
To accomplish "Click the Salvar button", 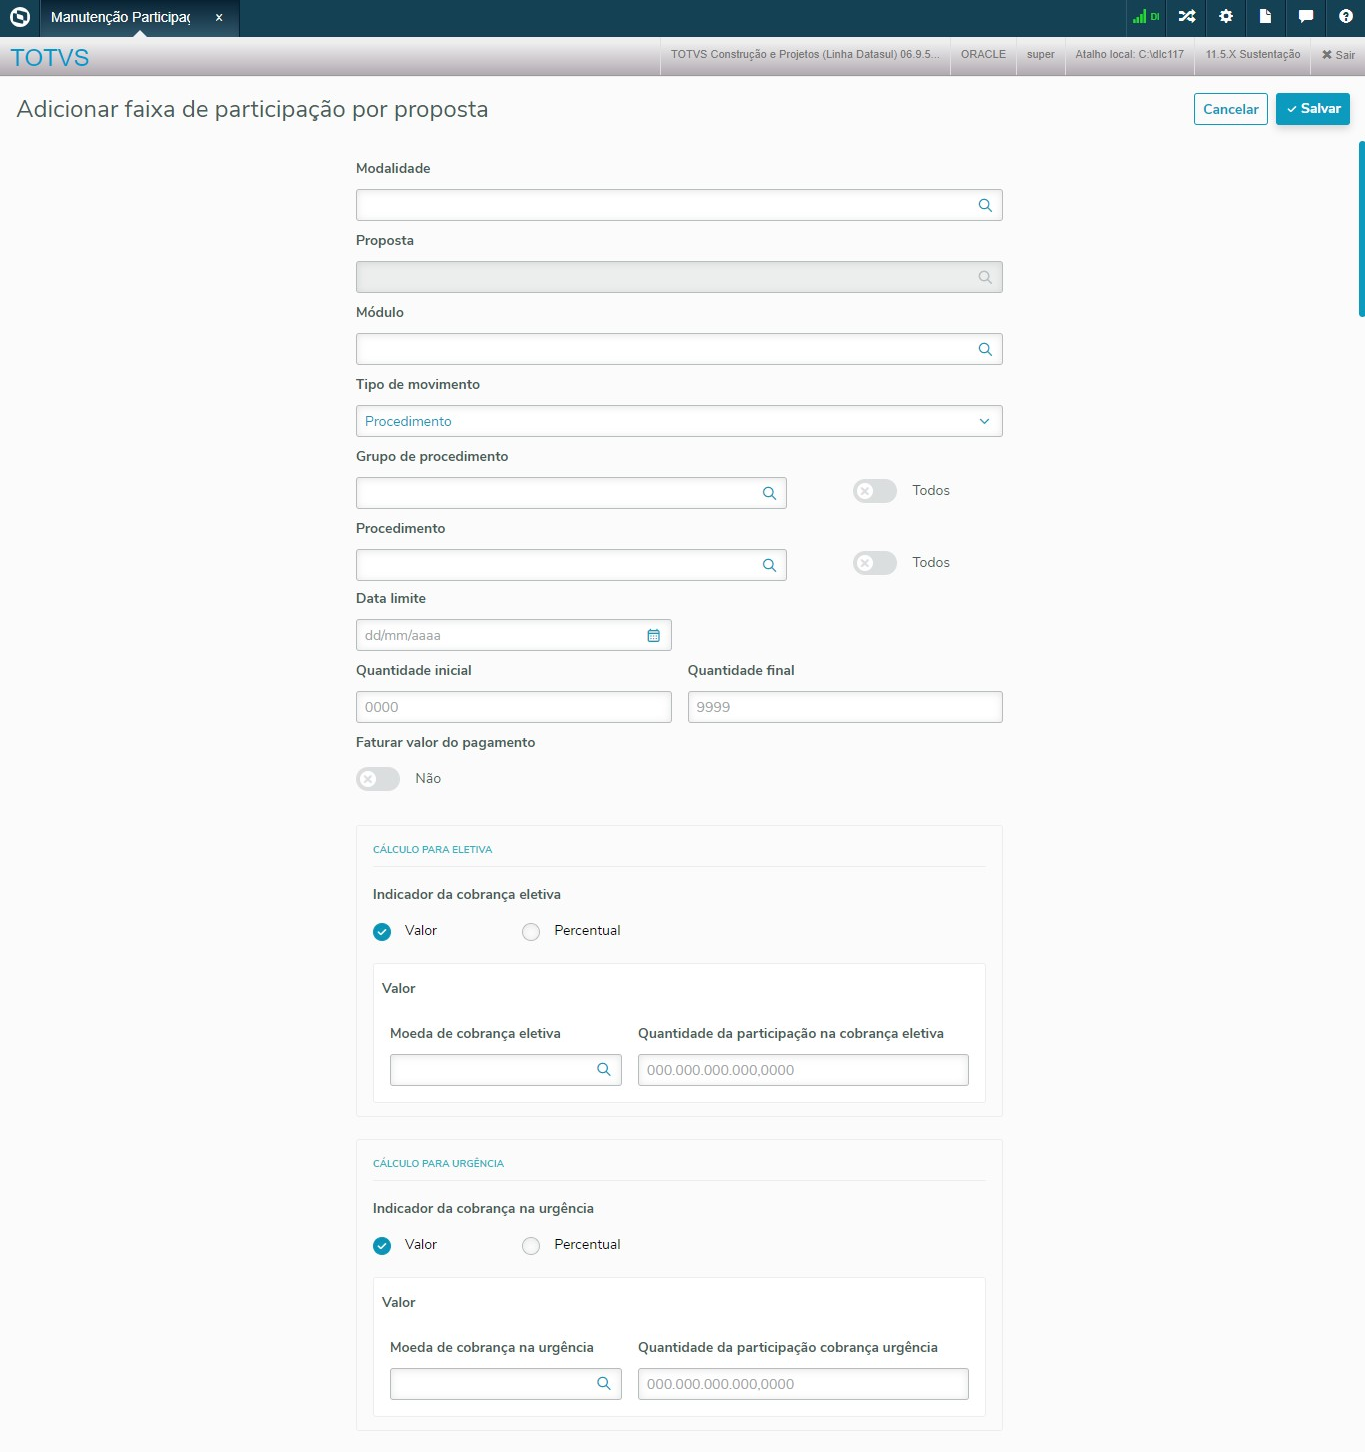I will pos(1312,109).
